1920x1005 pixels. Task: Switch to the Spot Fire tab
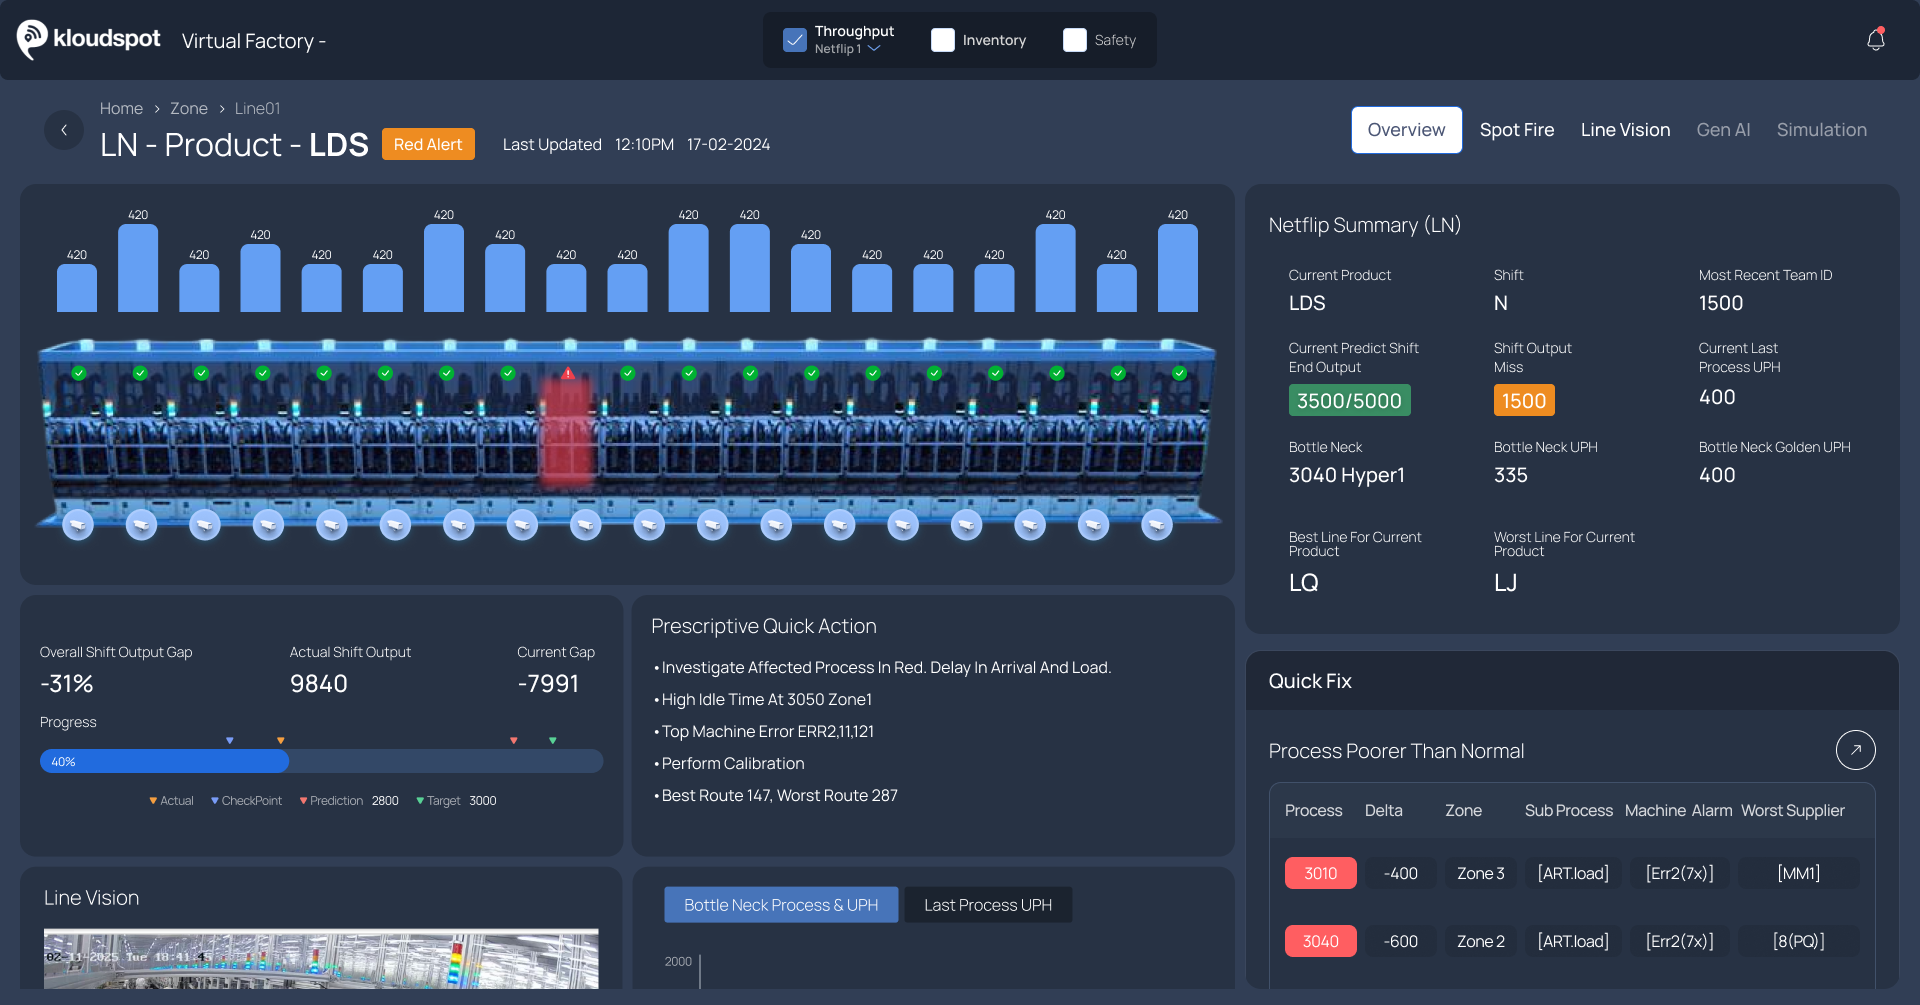coord(1516,130)
